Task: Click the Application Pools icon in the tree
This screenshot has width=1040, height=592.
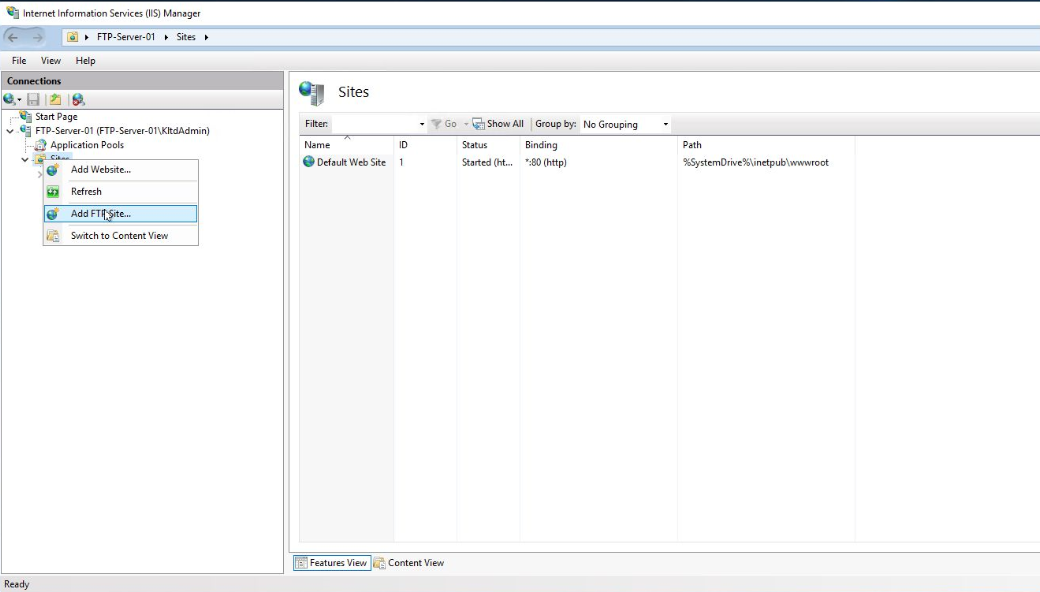Action: click(40, 145)
